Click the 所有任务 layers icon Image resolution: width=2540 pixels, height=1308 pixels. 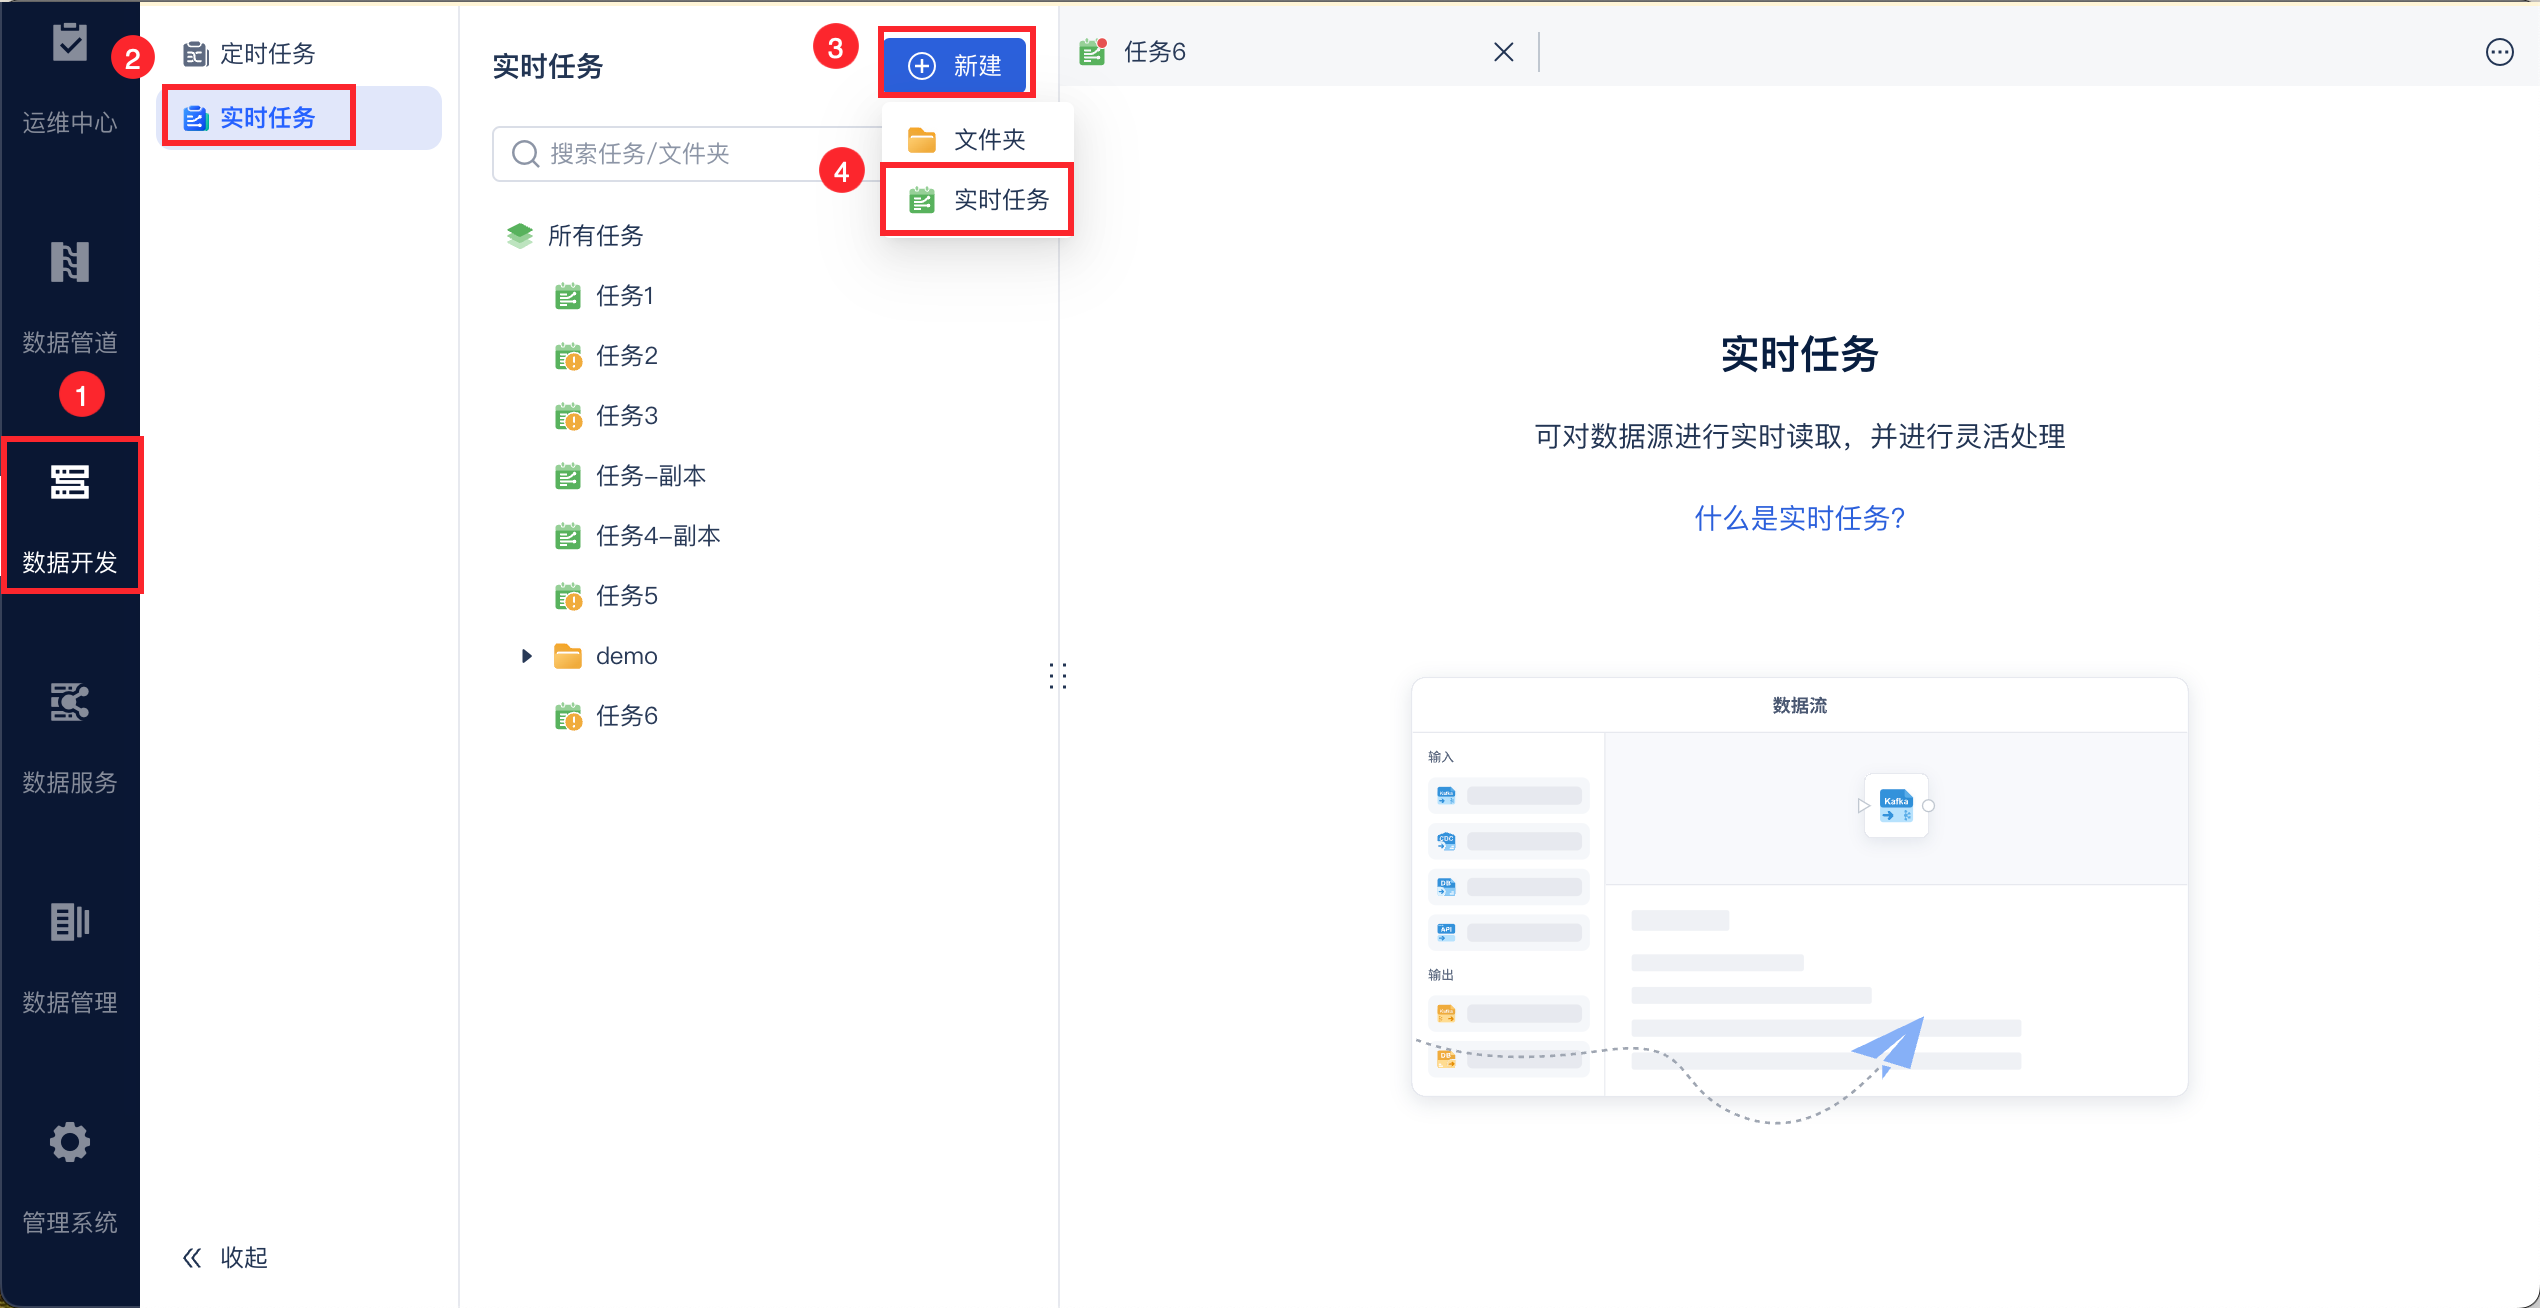520,236
